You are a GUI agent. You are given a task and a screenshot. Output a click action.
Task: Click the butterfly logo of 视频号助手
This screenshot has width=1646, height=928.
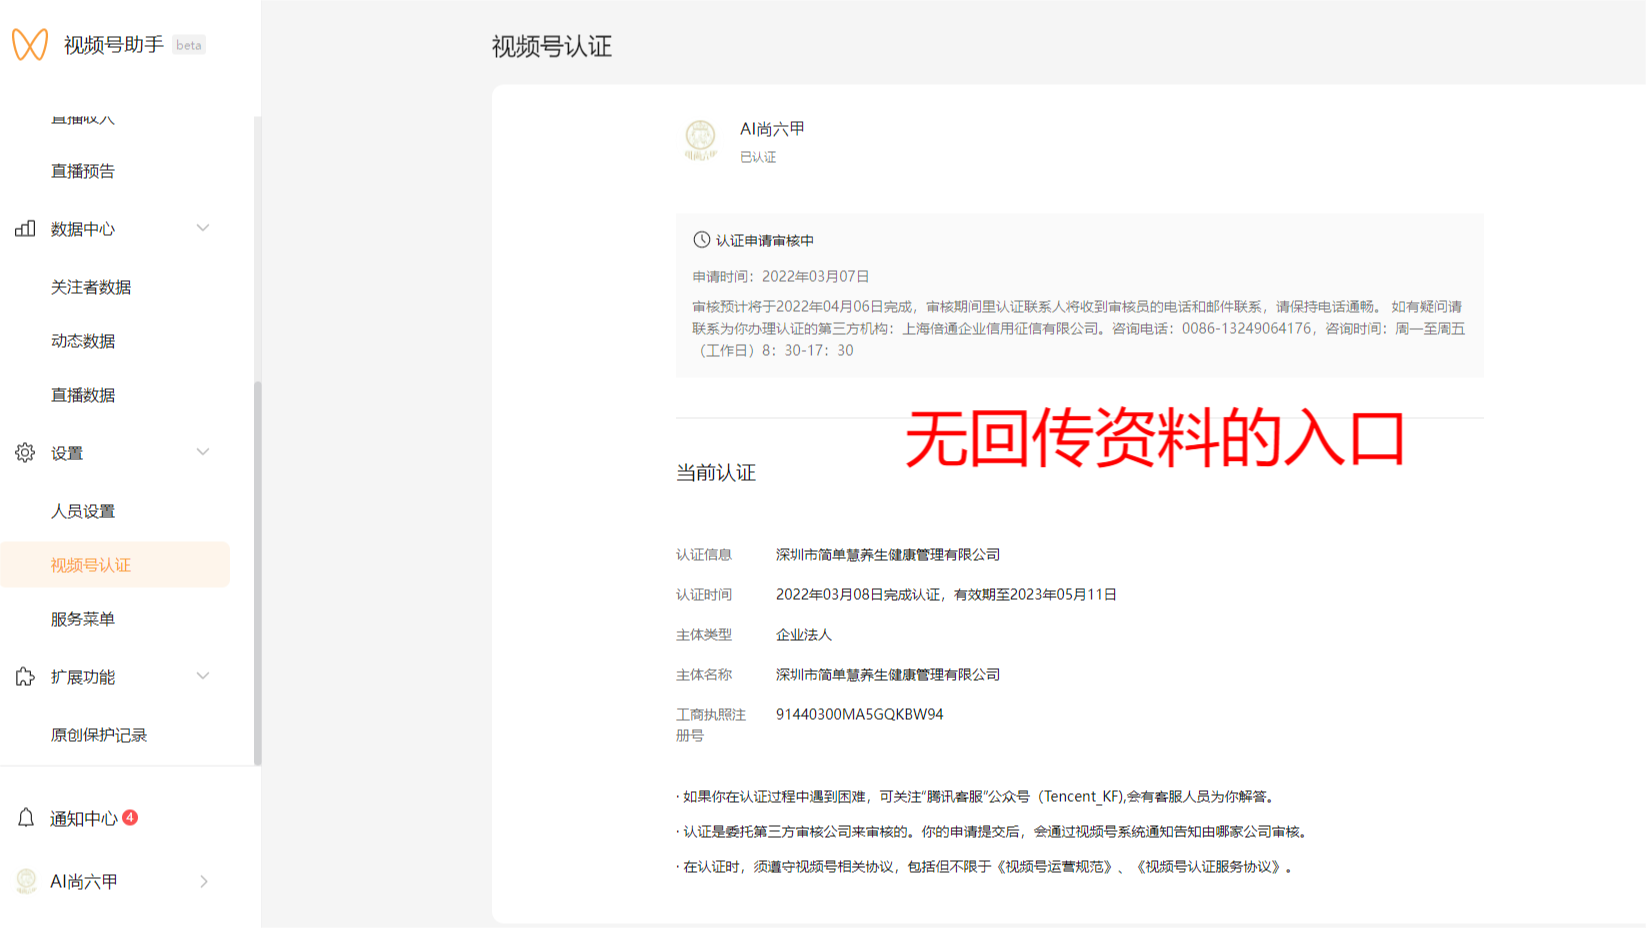30,44
